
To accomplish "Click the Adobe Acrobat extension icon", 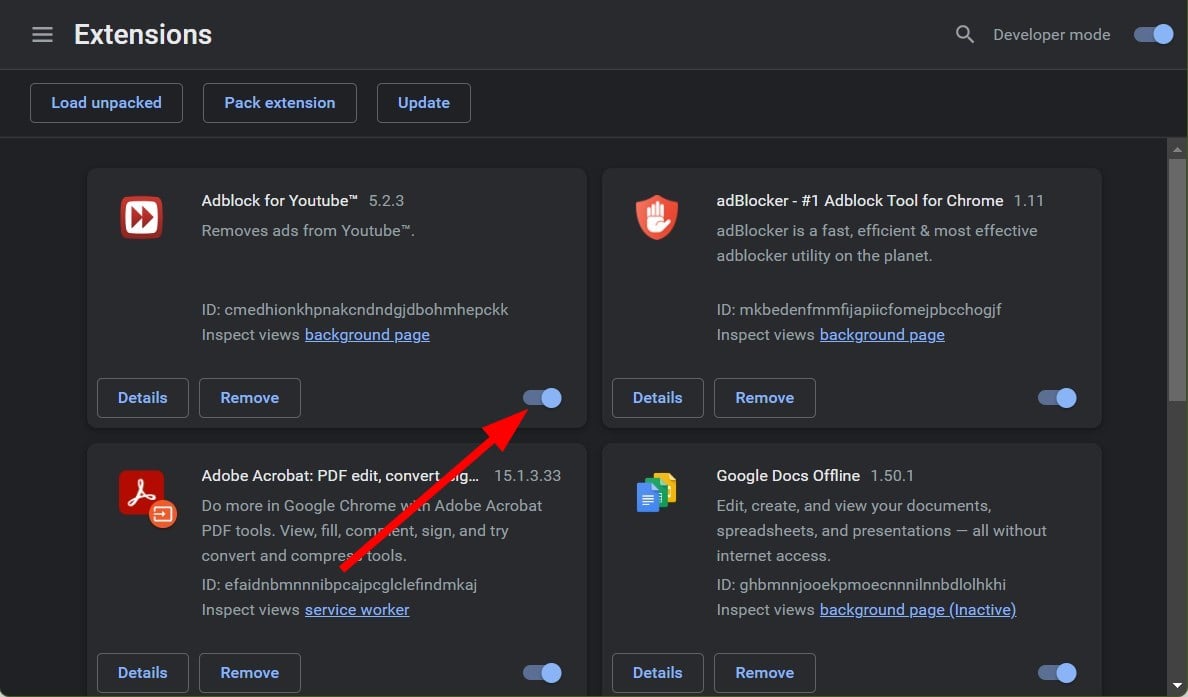I will coord(148,499).
